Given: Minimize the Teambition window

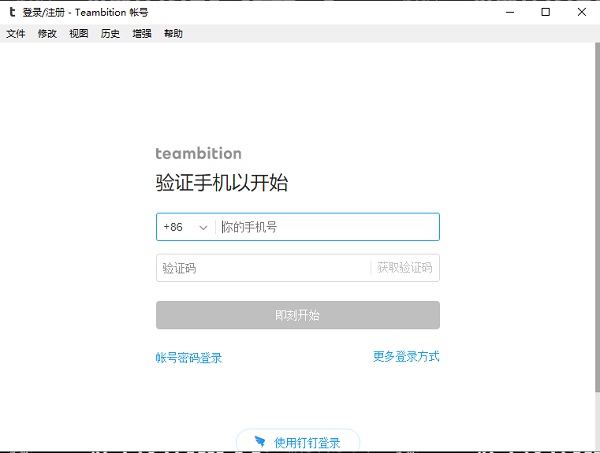Looking at the screenshot, I should tap(510, 12).
